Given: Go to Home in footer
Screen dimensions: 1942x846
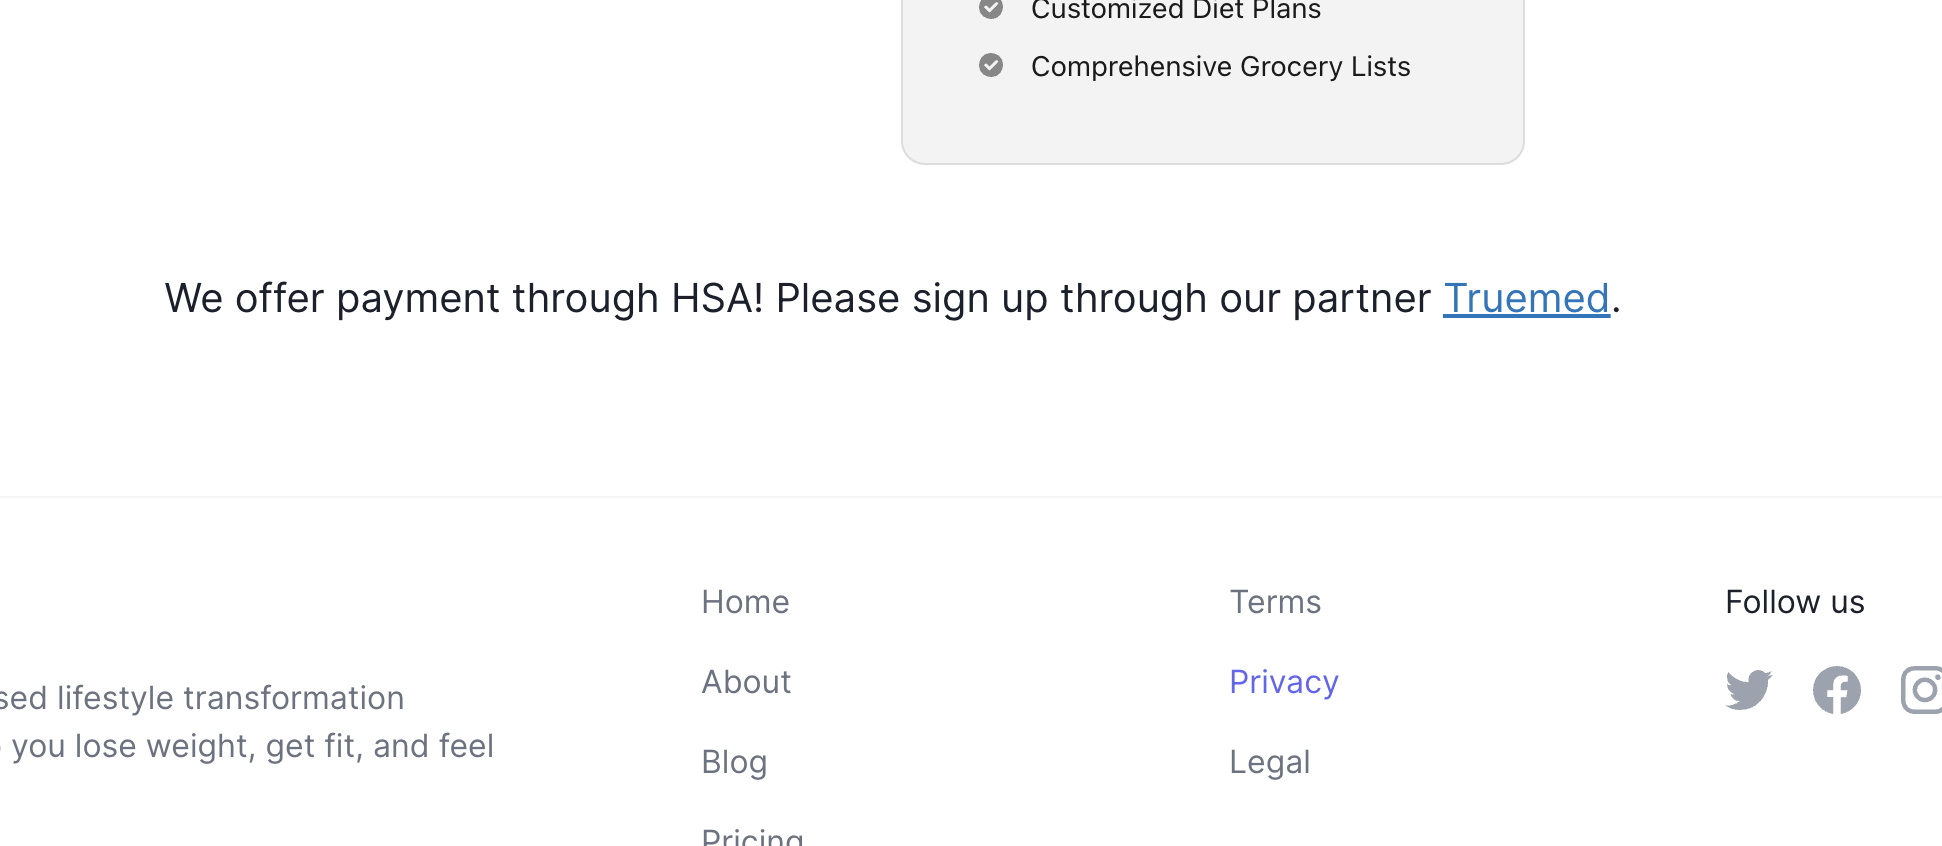Looking at the screenshot, I should point(745,602).
